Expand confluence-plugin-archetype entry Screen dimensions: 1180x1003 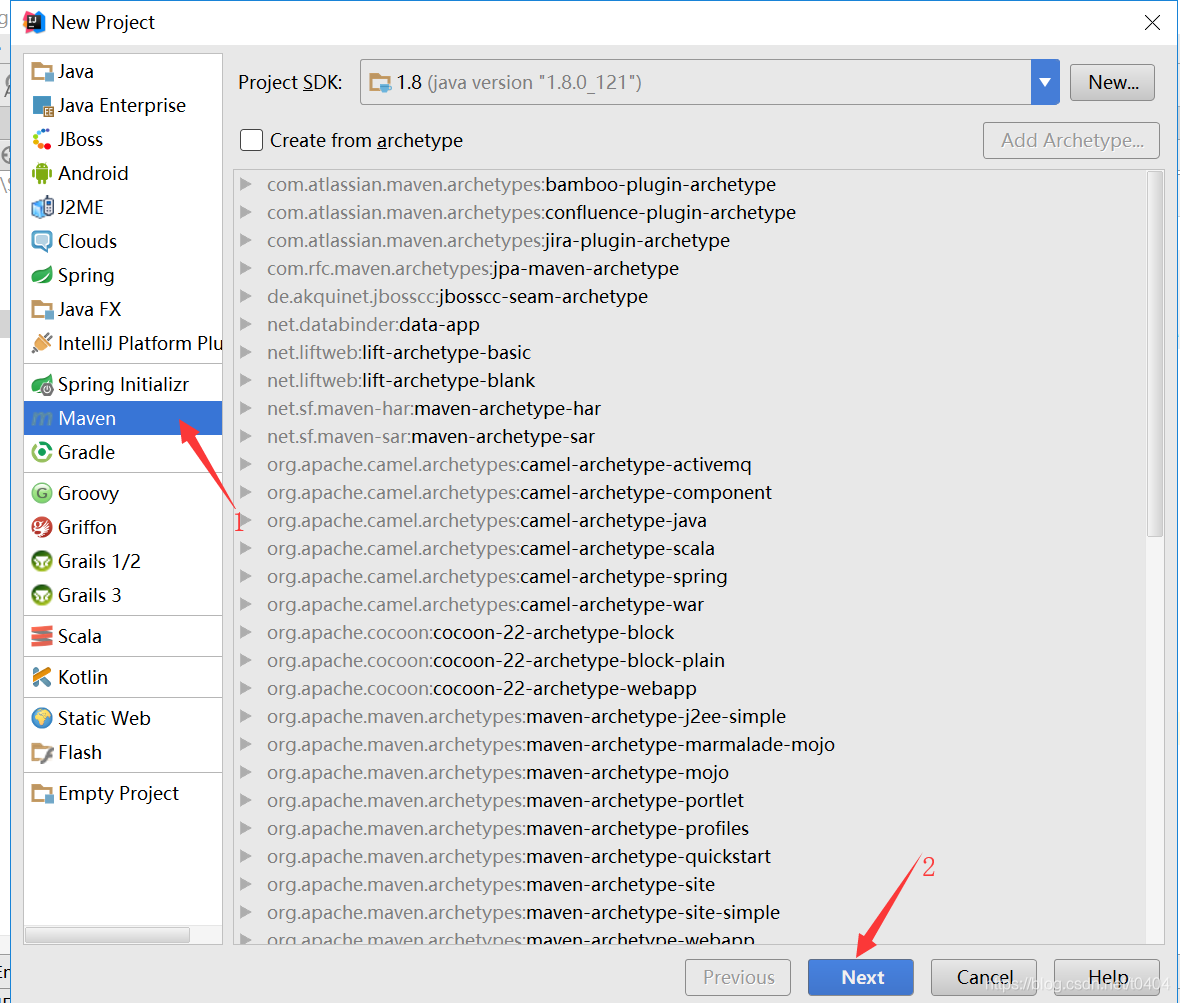pos(245,212)
